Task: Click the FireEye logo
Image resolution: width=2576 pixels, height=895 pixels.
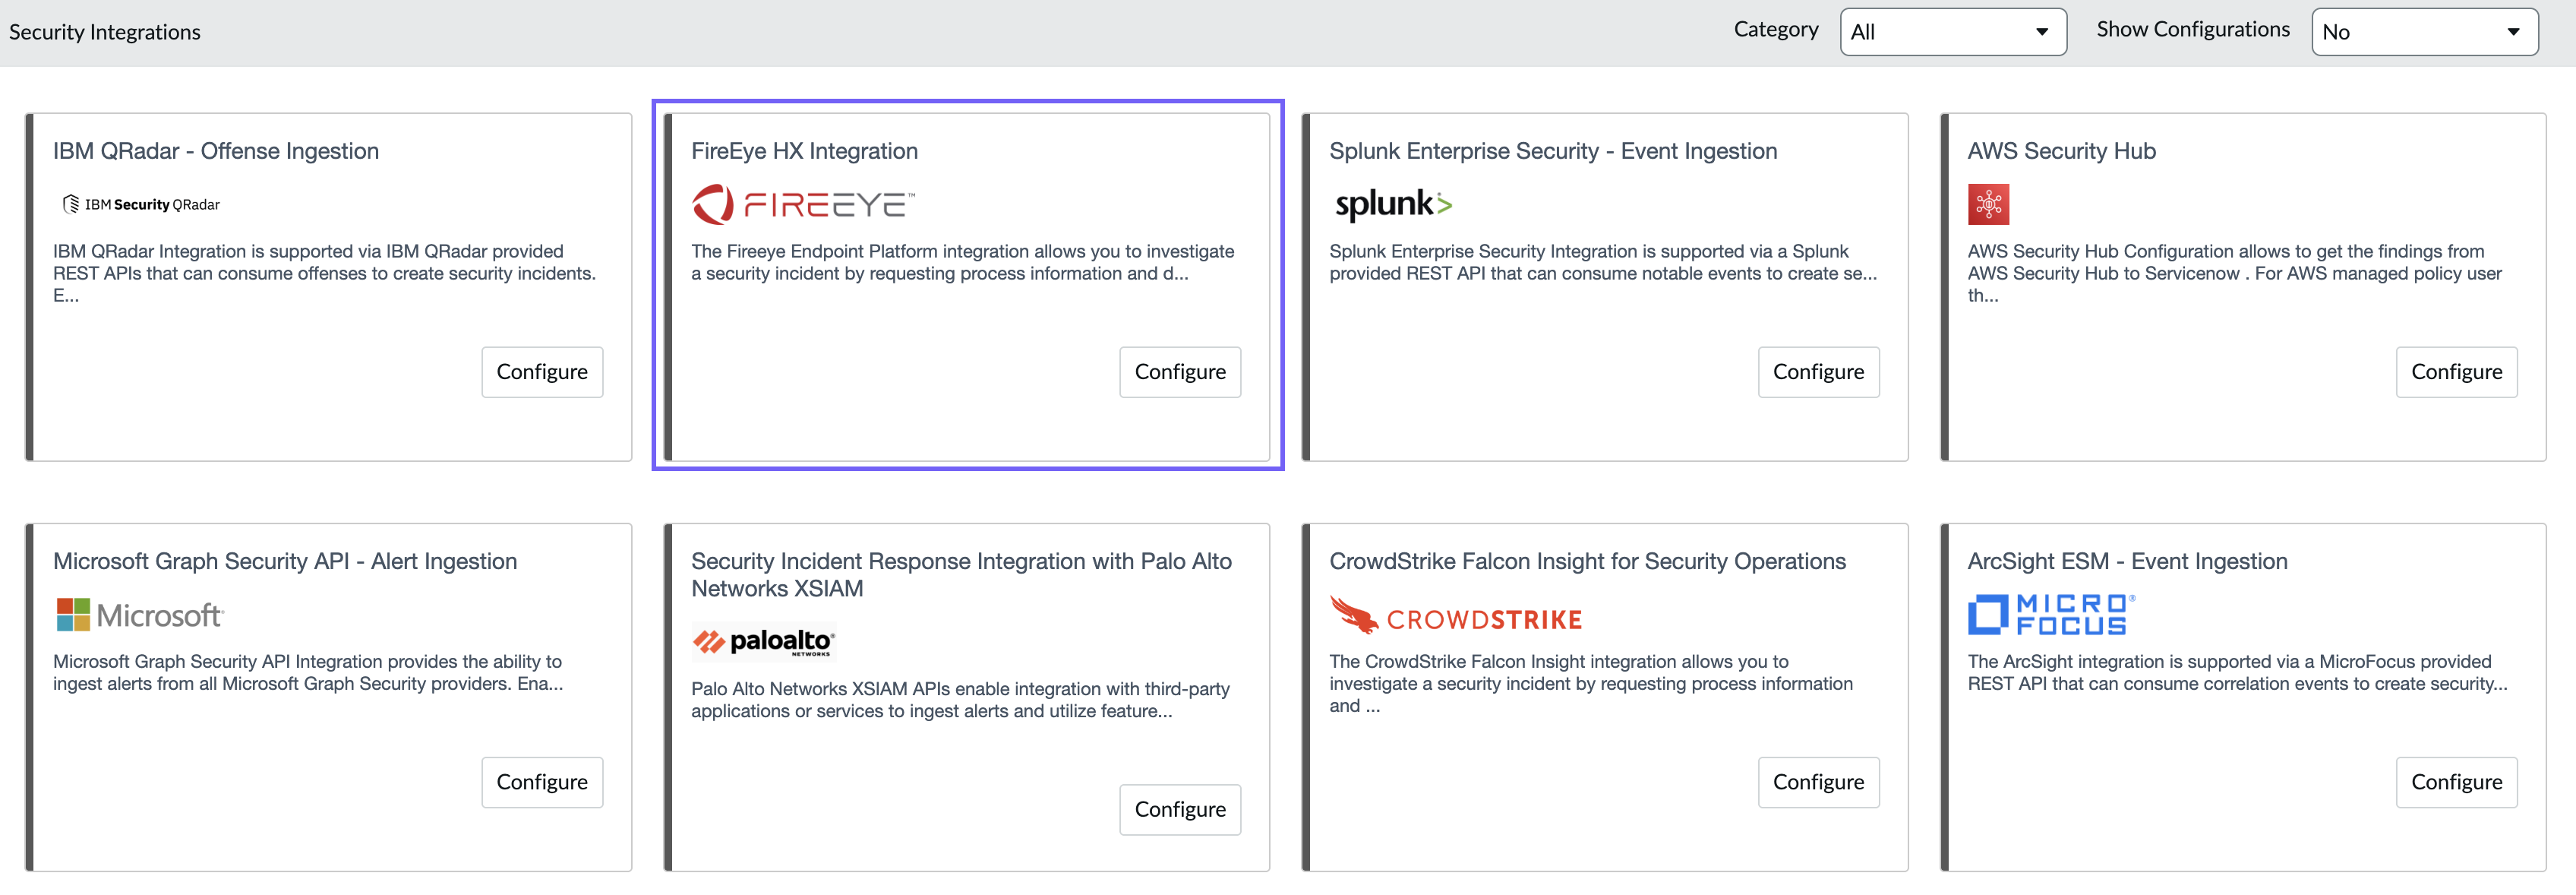Action: [x=803, y=205]
